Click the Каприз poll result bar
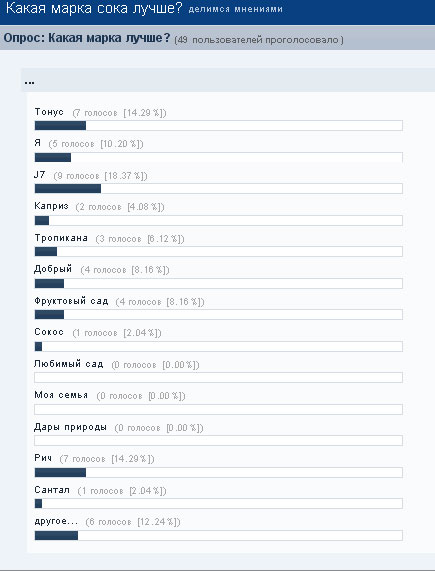This screenshot has height=571, width=435. click(x=218, y=220)
